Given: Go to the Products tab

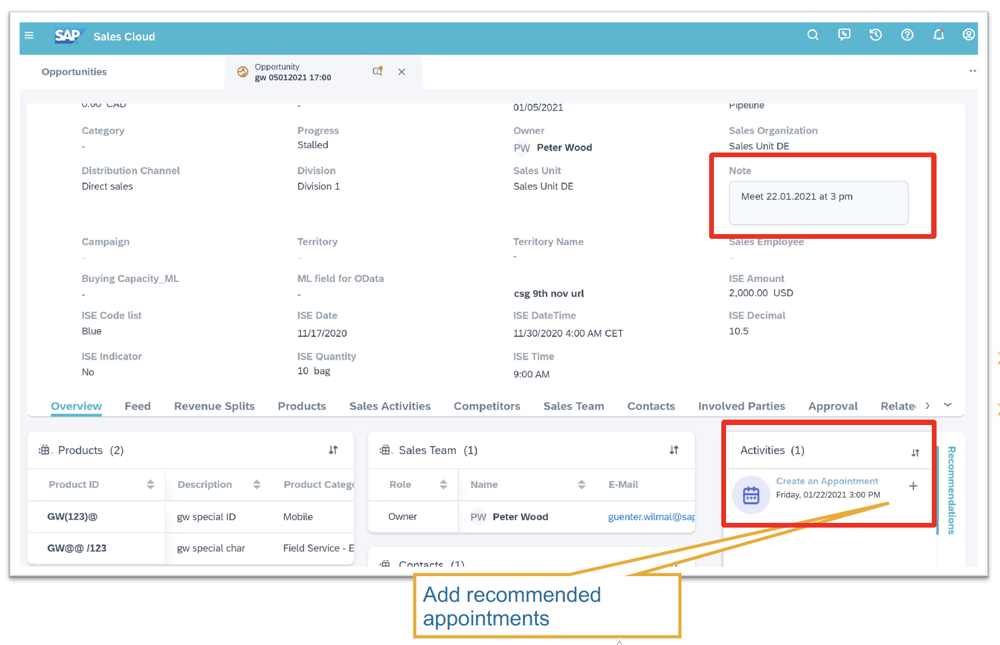Looking at the screenshot, I should tap(302, 406).
